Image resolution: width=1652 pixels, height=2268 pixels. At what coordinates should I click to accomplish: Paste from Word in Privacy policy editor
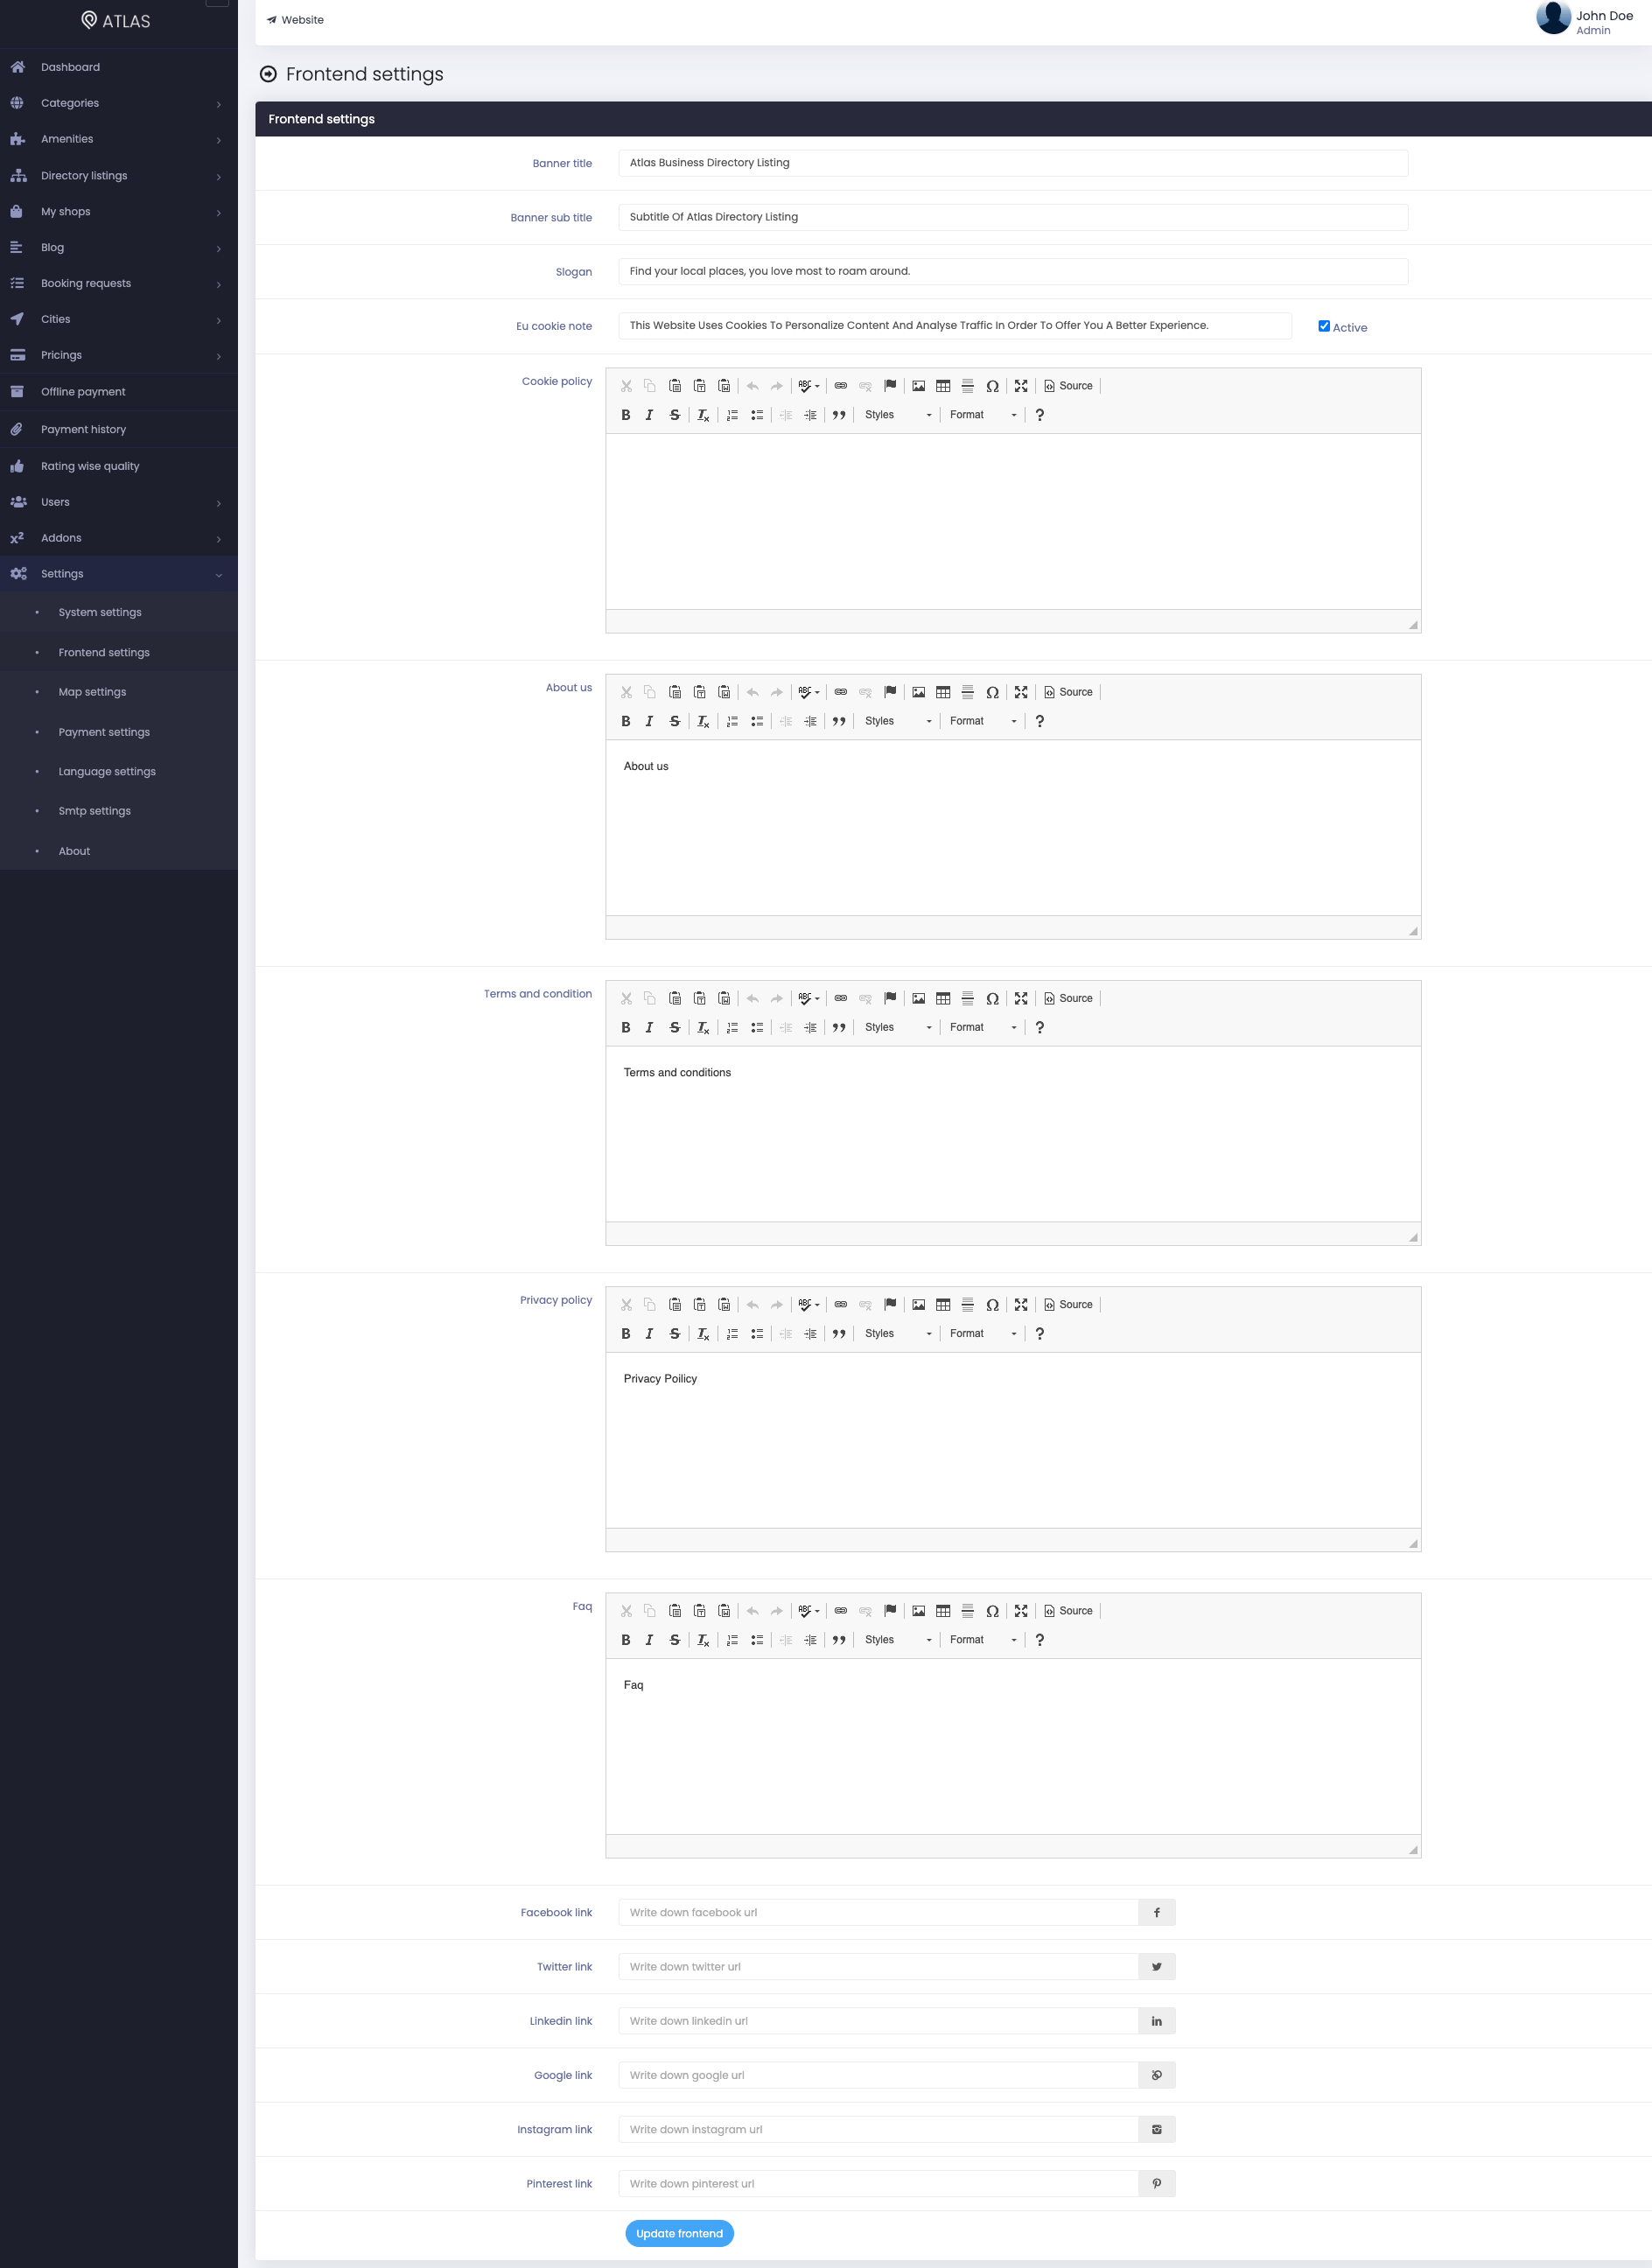click(x=724, y=1304)
